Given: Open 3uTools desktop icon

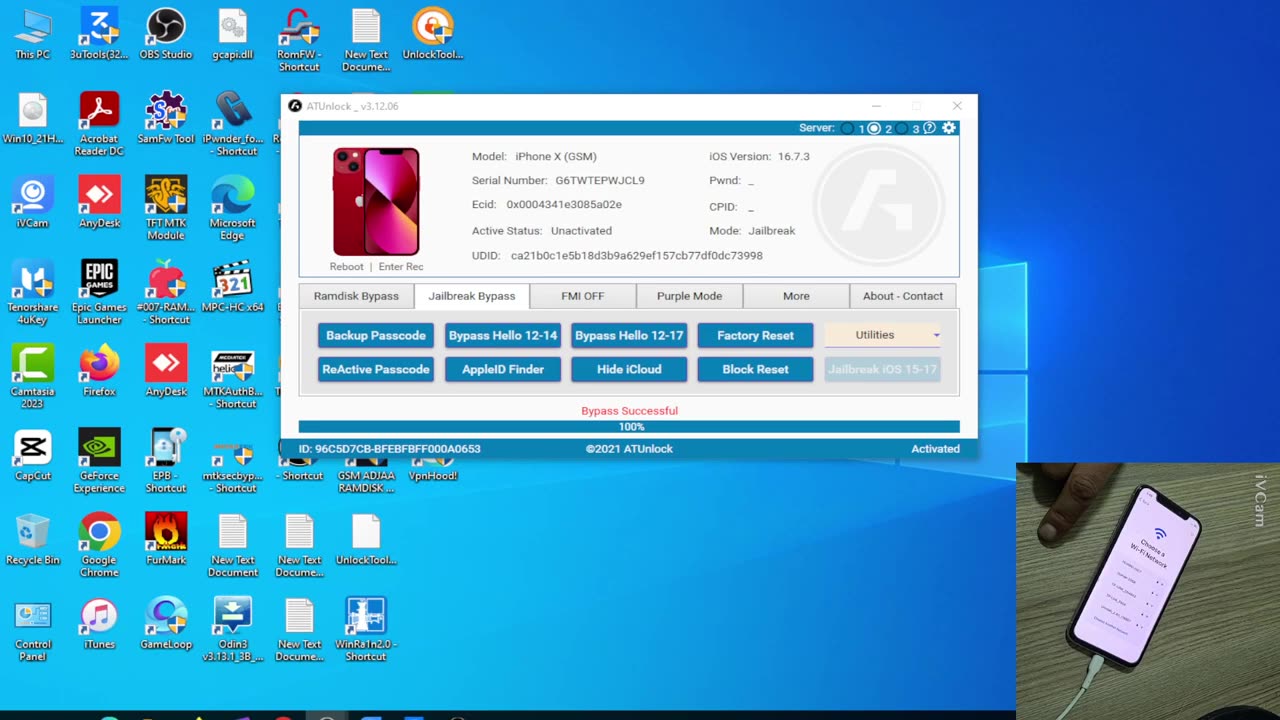Looking at the screenshot, I should (x=99, y=35).
